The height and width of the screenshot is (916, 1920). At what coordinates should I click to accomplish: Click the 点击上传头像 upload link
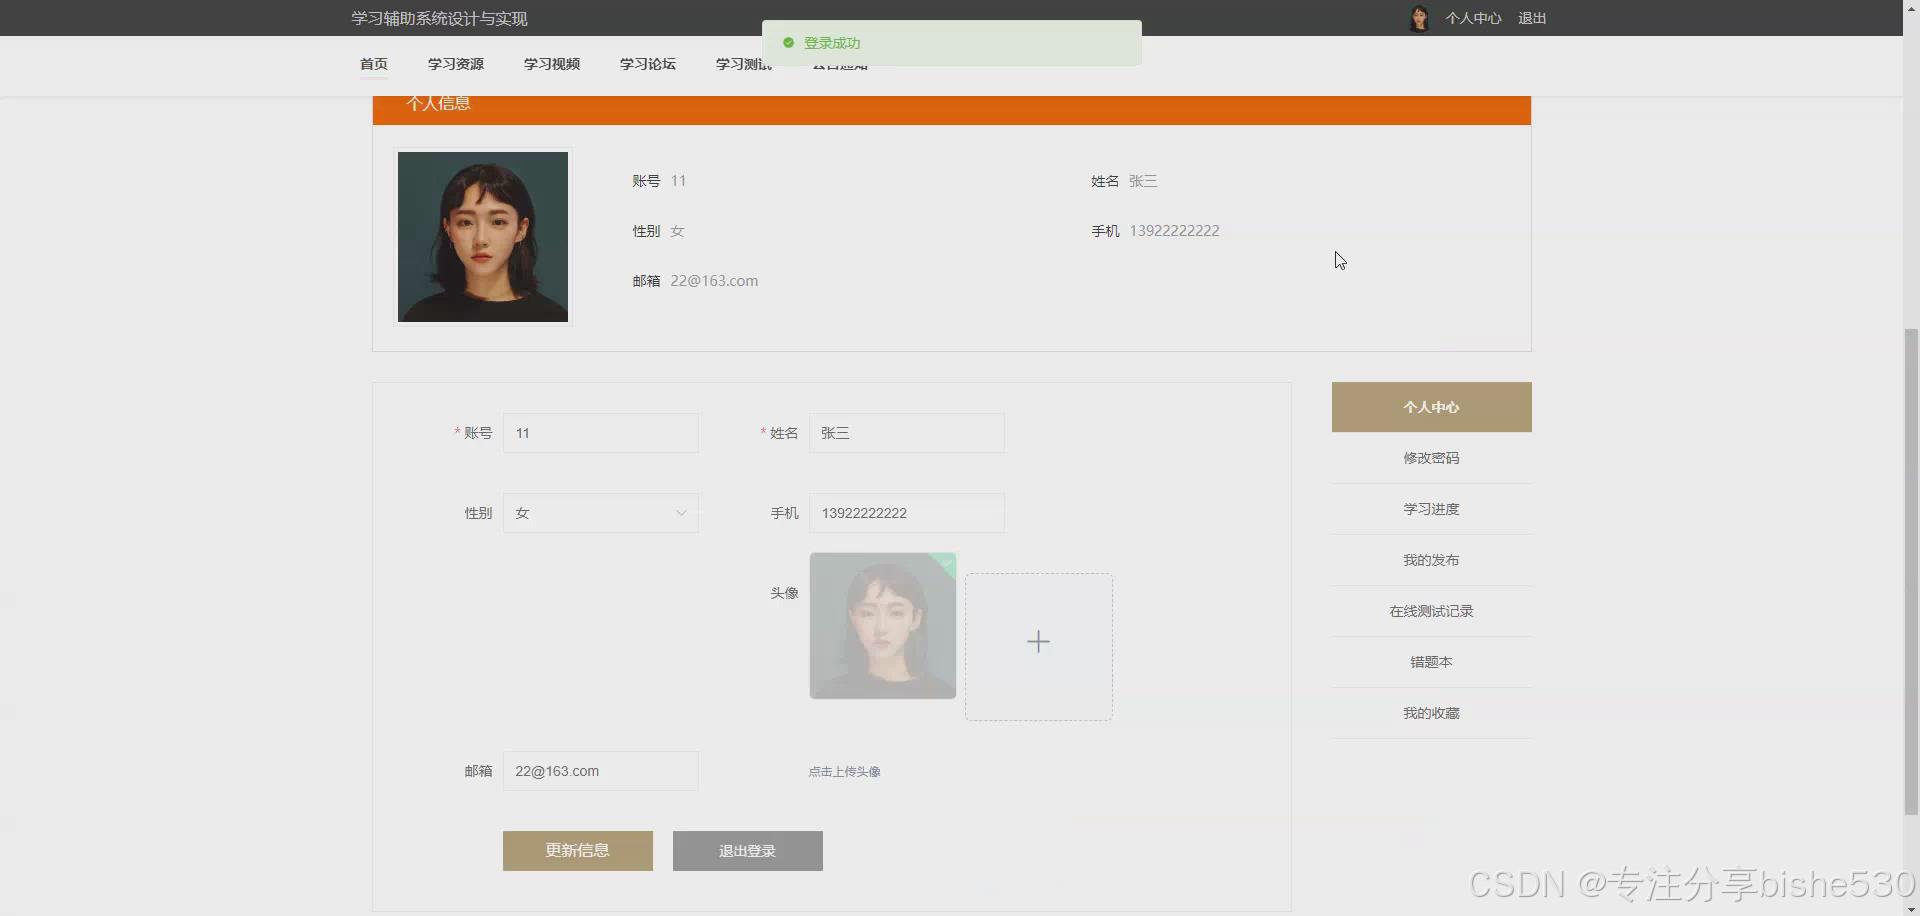coord(844,771)
